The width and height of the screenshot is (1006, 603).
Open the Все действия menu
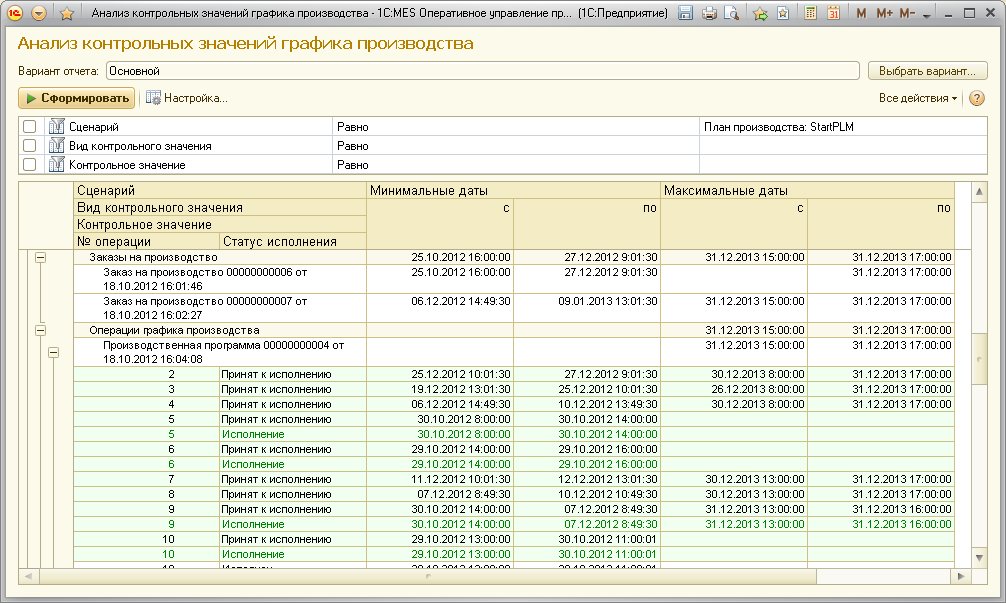coord(917,98)
